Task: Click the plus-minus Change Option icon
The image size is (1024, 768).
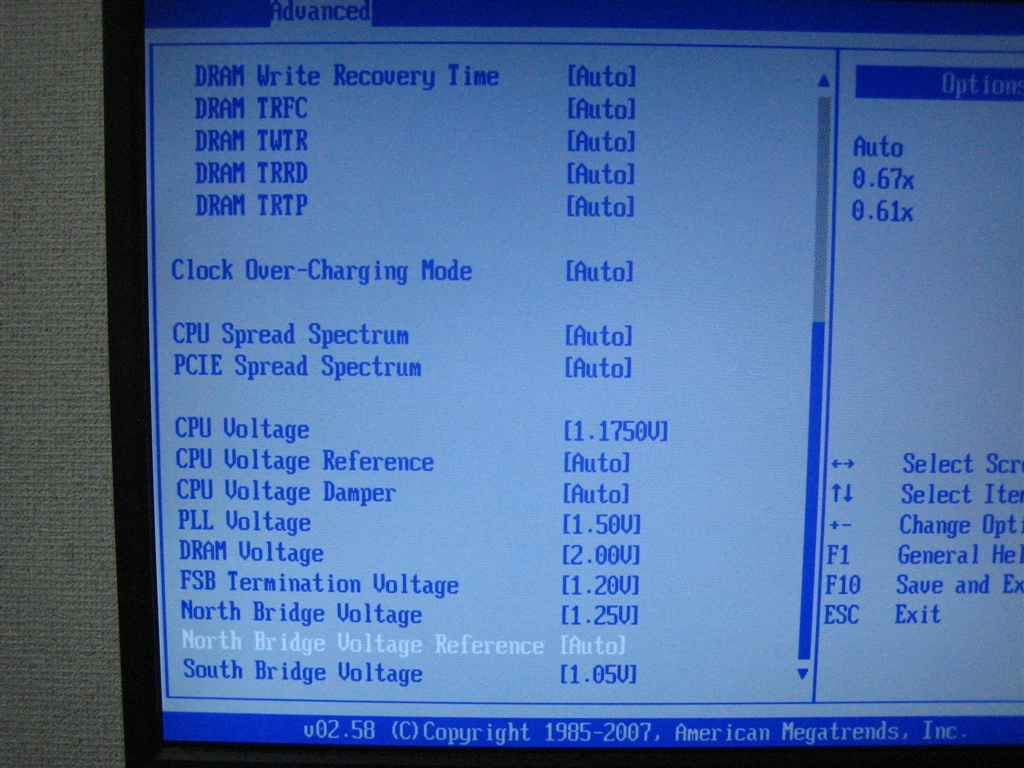Action: pos(840,524)
